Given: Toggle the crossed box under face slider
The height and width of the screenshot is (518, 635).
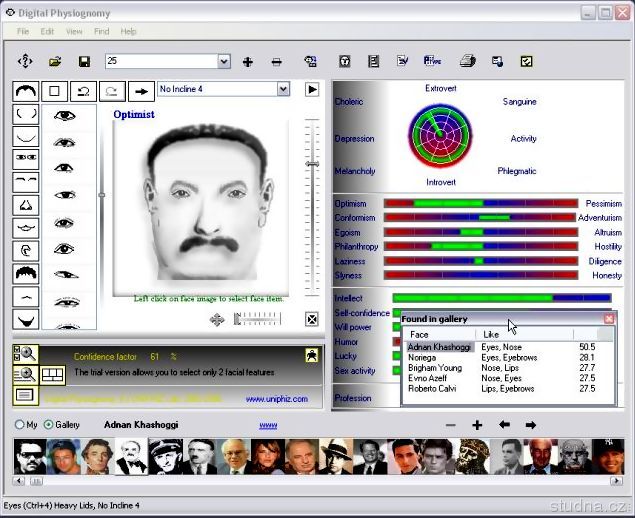Looking at the screenshot, I should pos(312,319).
